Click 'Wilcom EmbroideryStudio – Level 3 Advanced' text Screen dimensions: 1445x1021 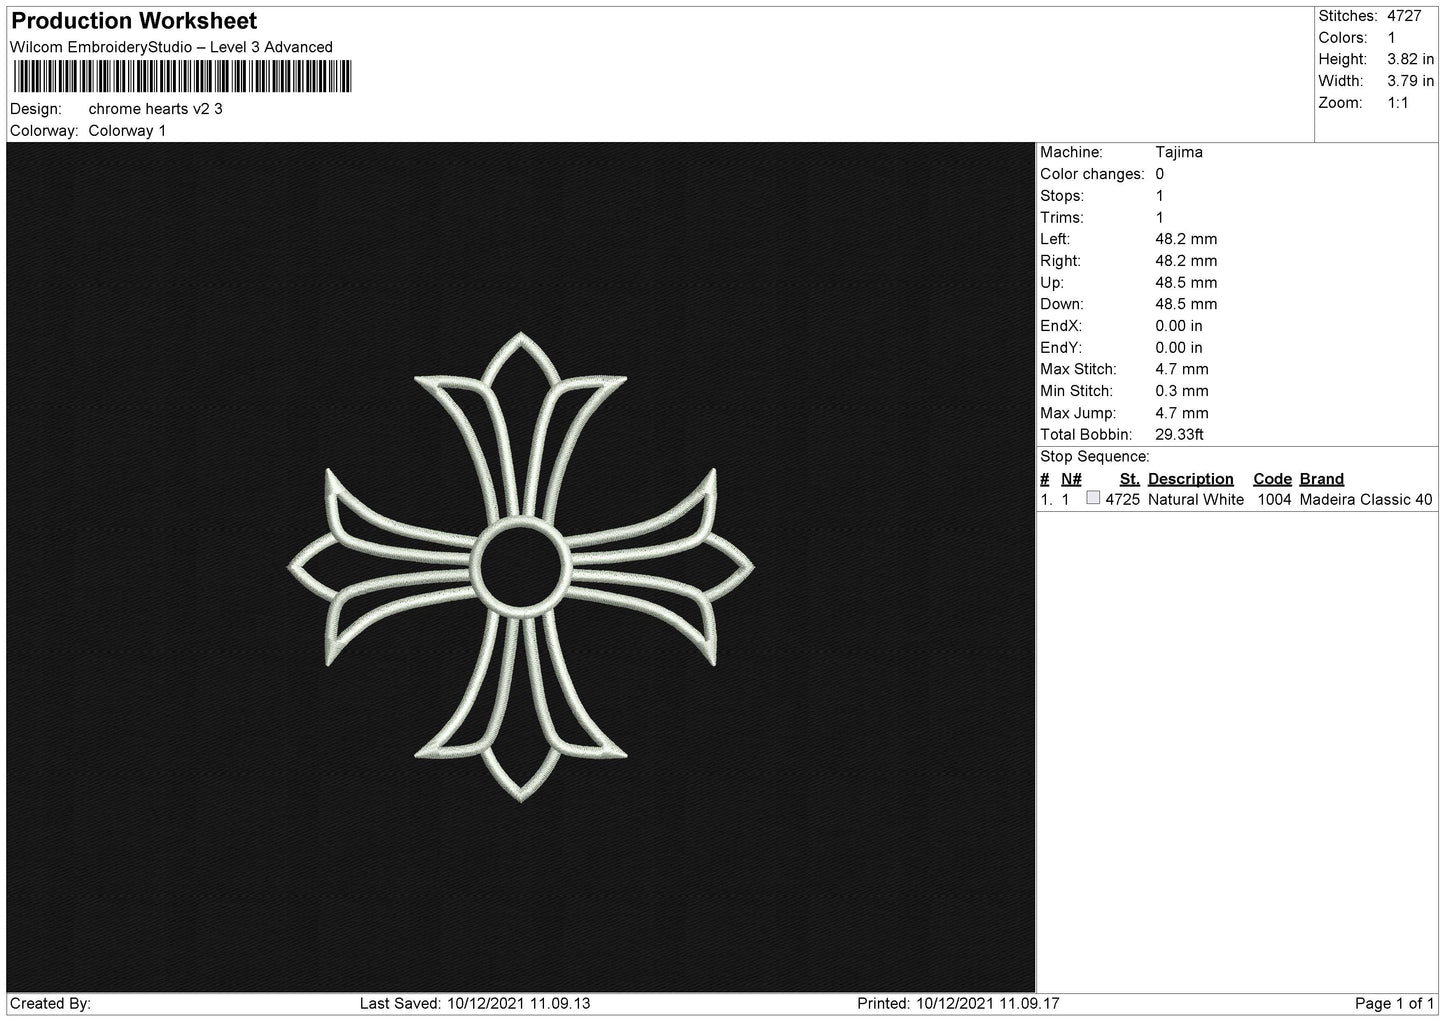tap(171, 47)
